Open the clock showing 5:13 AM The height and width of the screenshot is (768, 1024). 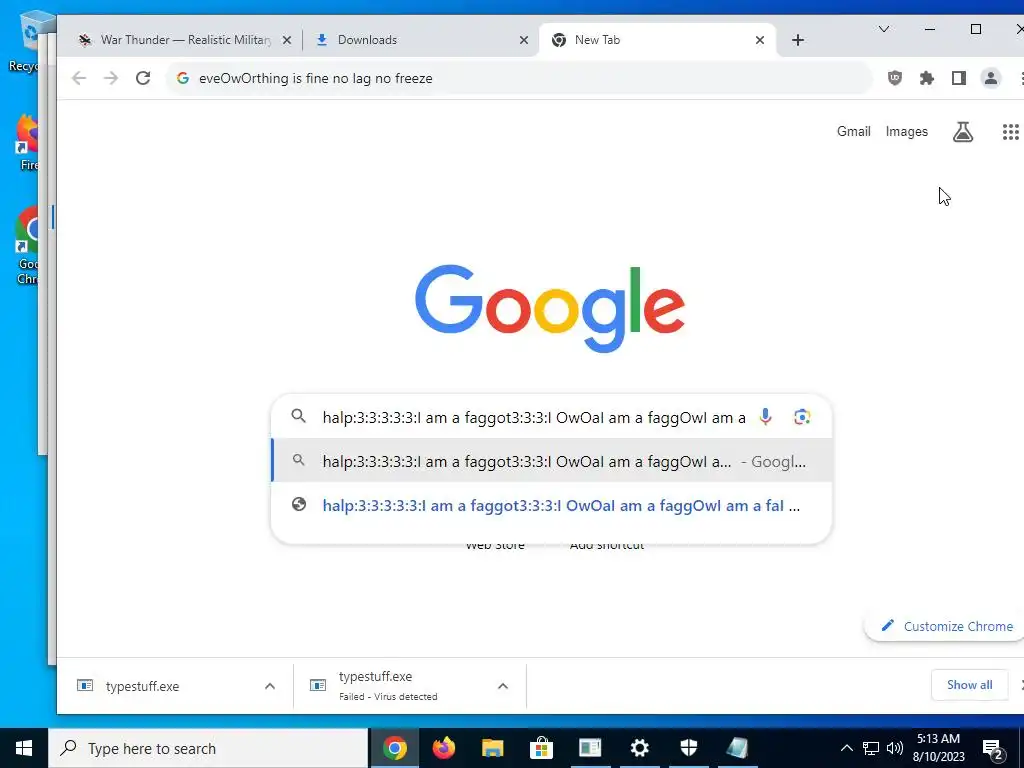(938, 748)
